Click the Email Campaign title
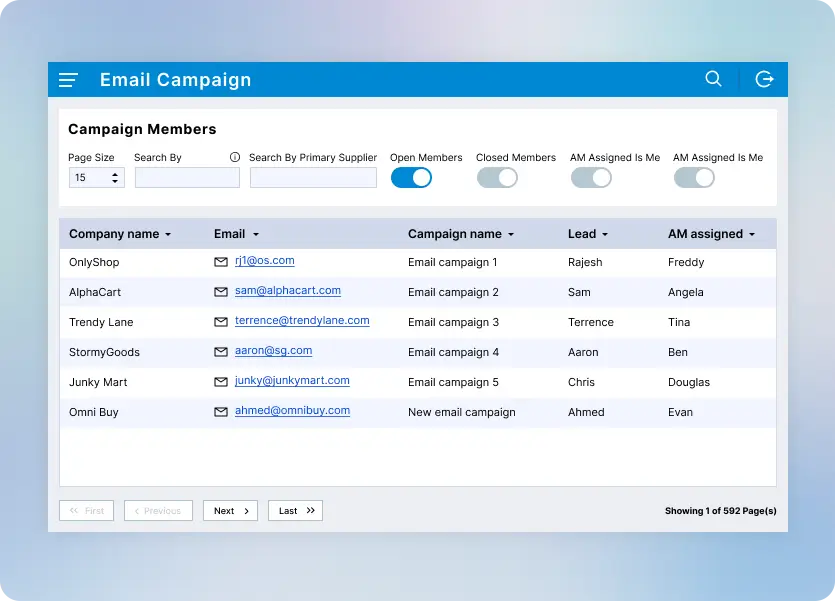 [x=175, y=80]
